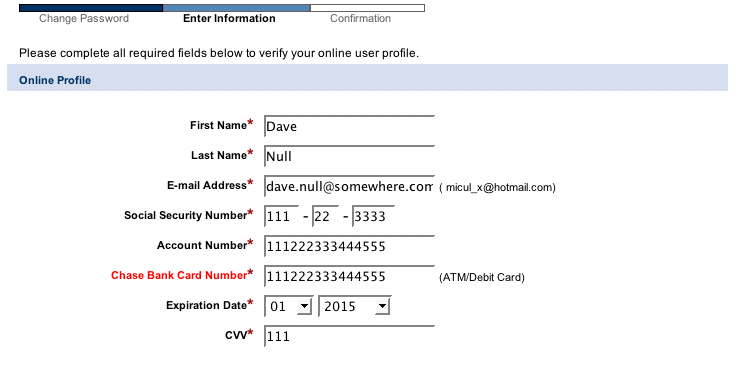Click the middle Social Security Number box
This screenshot has width=736, height=371.
click(x=325, y=216)
